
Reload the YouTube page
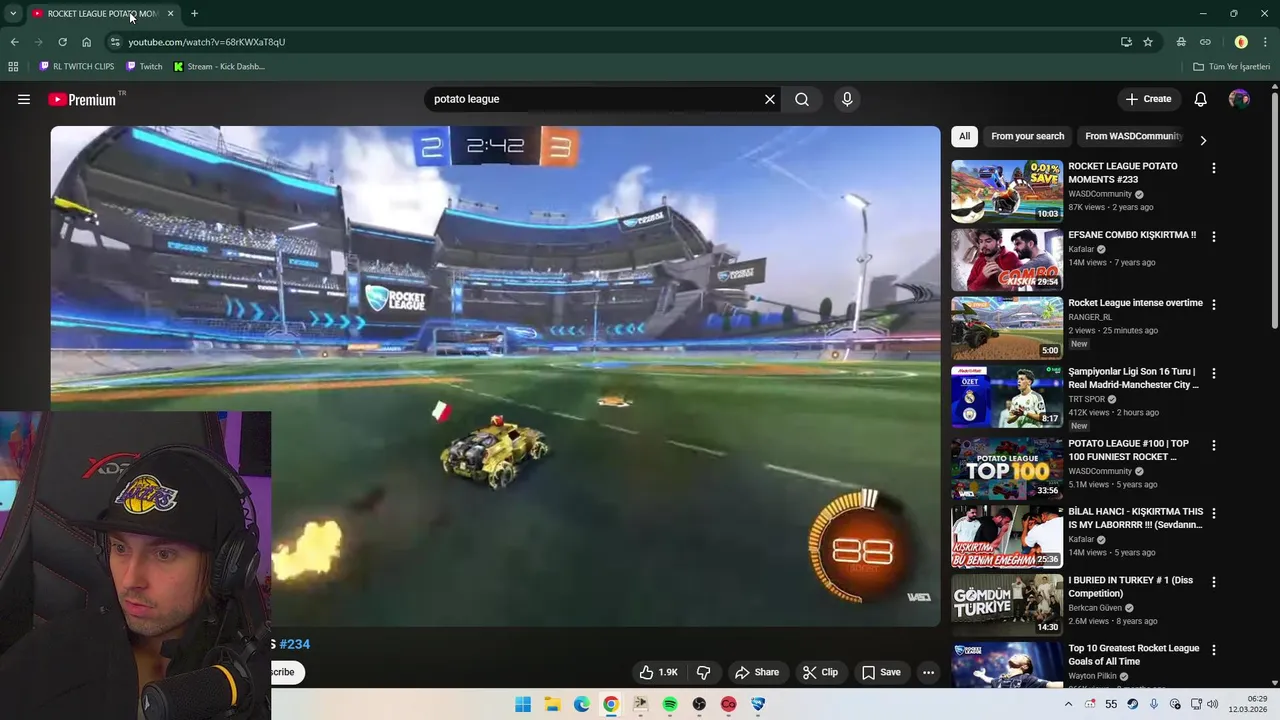pos(62,42)
